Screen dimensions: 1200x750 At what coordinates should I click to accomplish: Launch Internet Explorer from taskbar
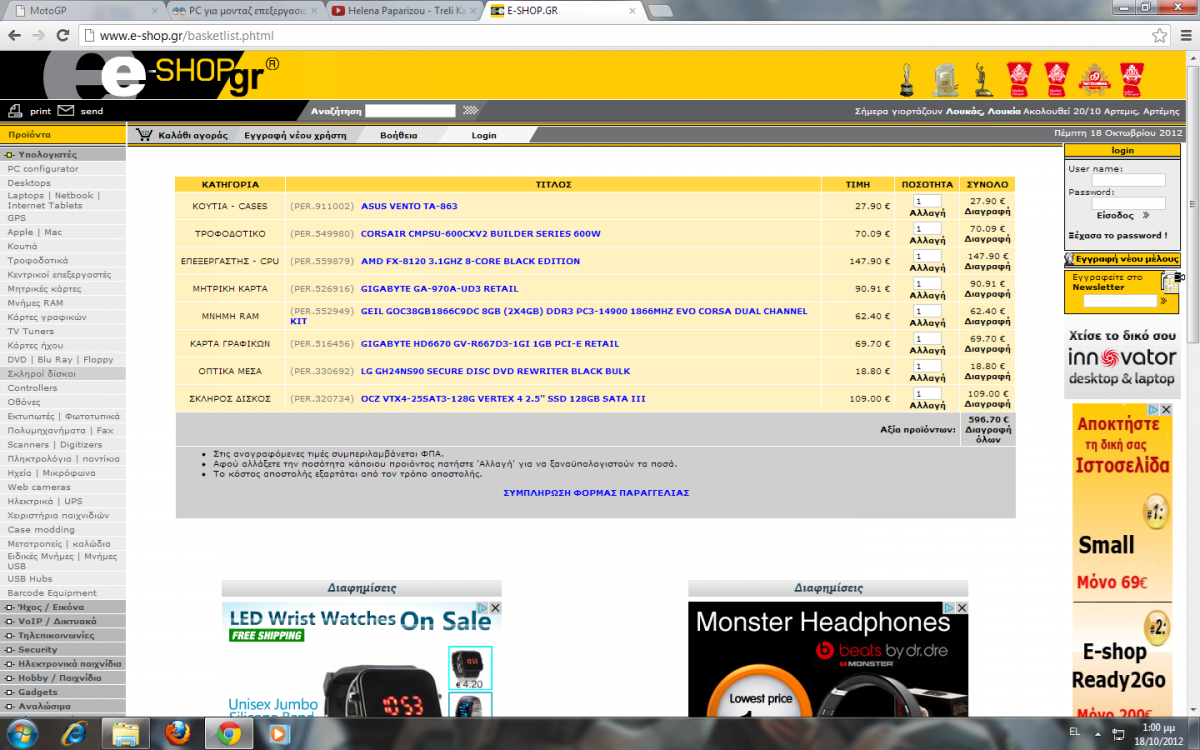pos(74,734)
